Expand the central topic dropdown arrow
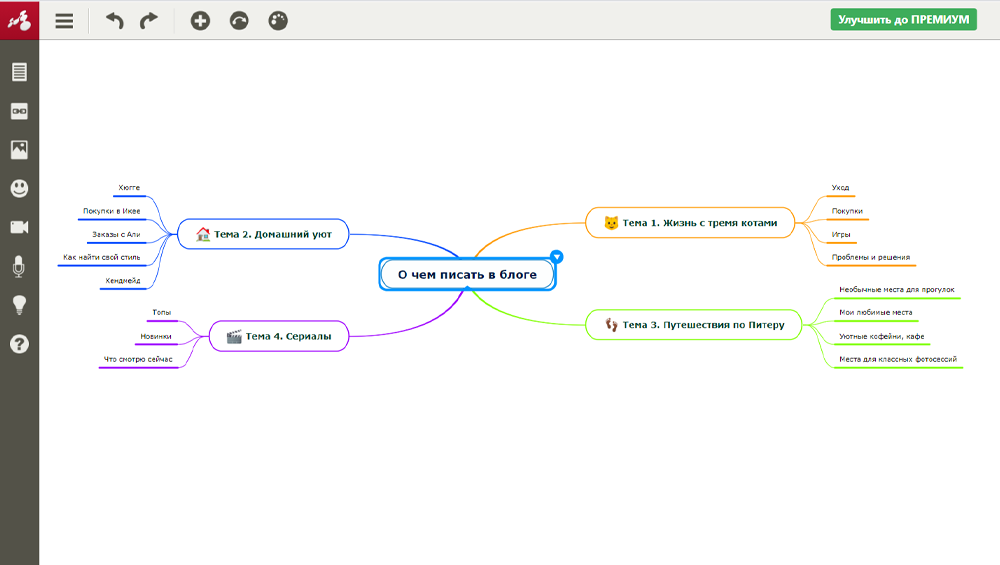The height and width of the screenshot is (565, 1000). [x=557, y=257]
